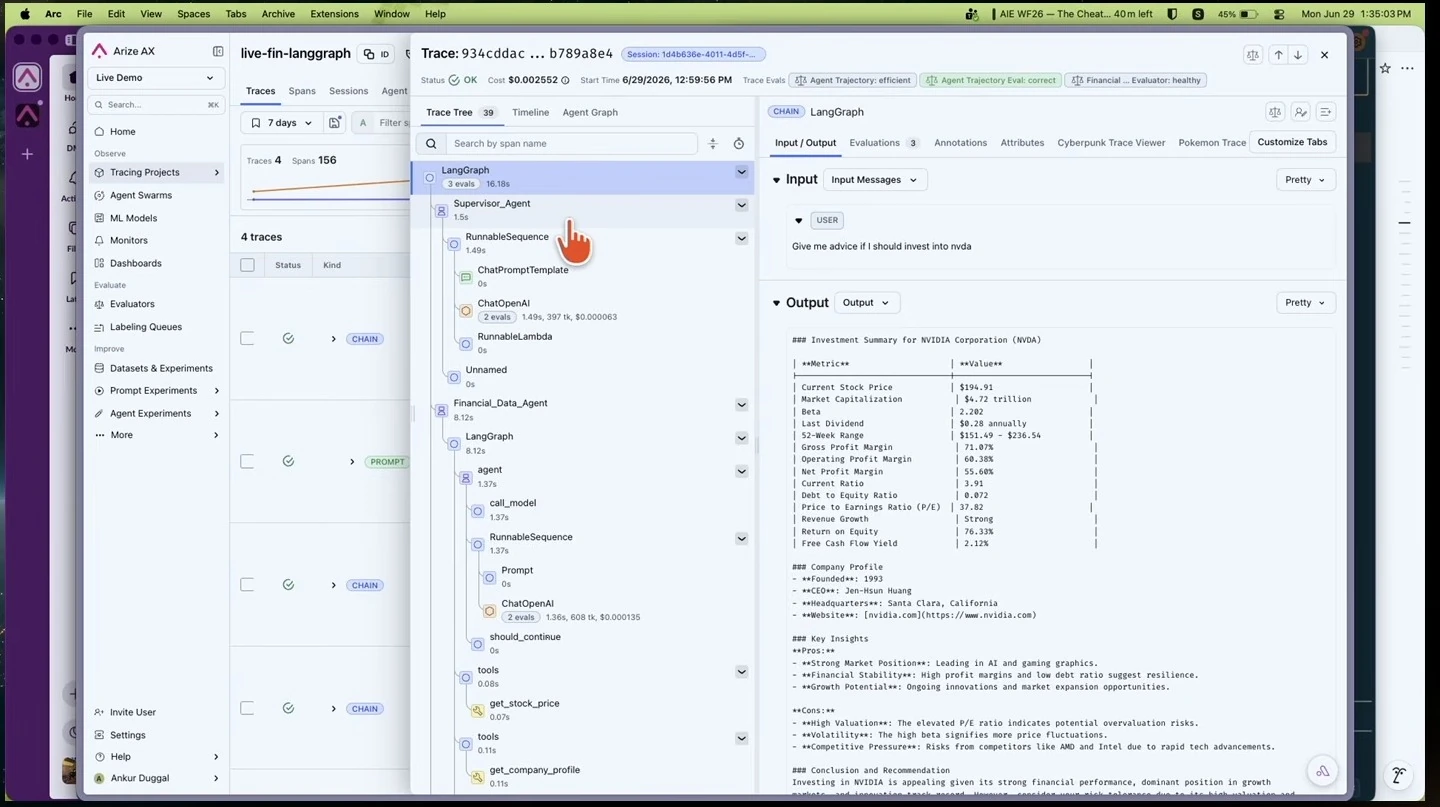Collapse the Output section triangle
This screenshot has width=1440, height=807.
pyautogui.click(x=776, y=303)
